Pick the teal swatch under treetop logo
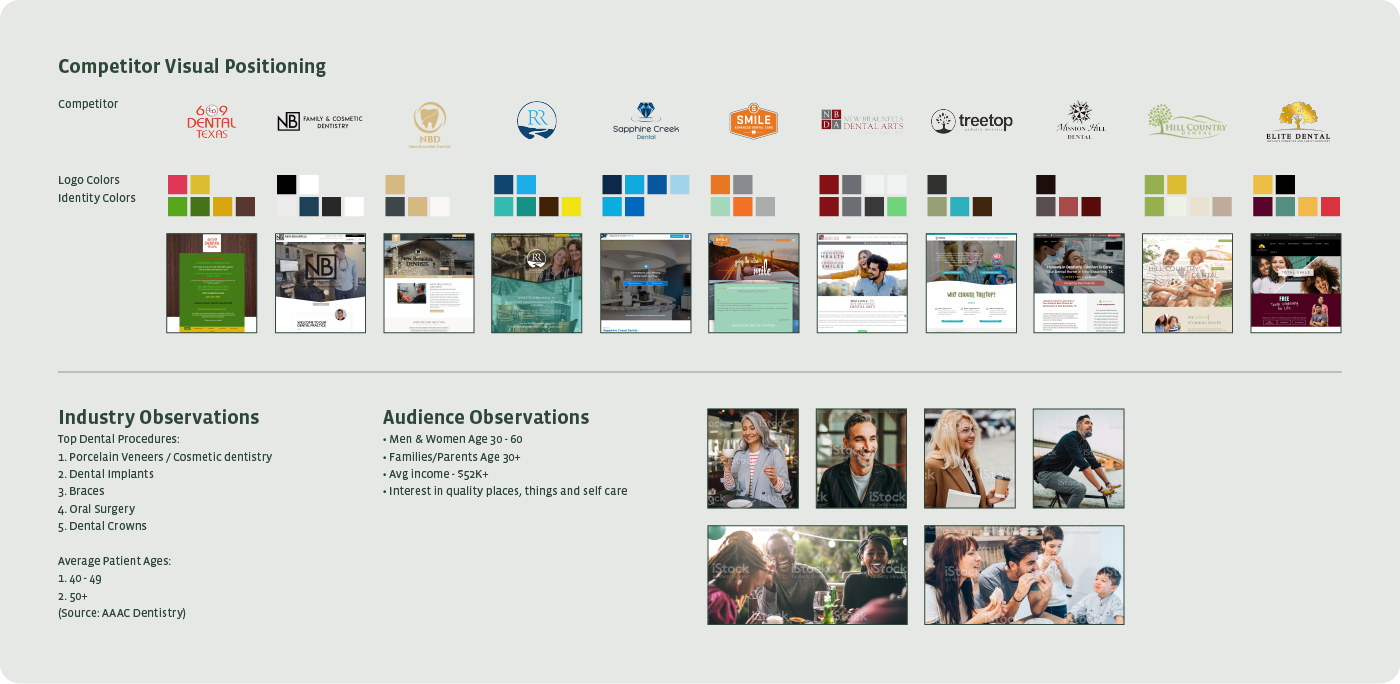Screen dimensions: 1400x684 click(x=959, y=207)
